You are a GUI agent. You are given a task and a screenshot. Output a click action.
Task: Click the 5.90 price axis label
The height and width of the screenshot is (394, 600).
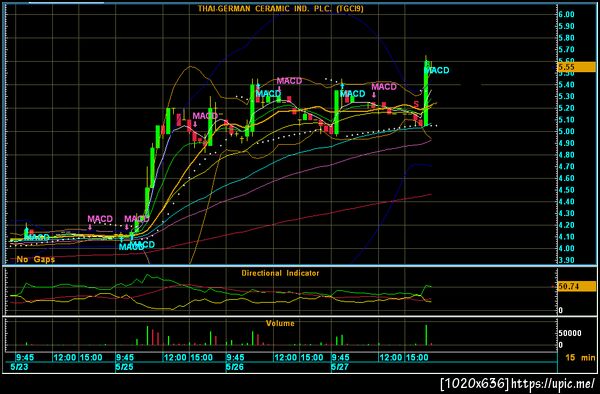tap(567, 26)
